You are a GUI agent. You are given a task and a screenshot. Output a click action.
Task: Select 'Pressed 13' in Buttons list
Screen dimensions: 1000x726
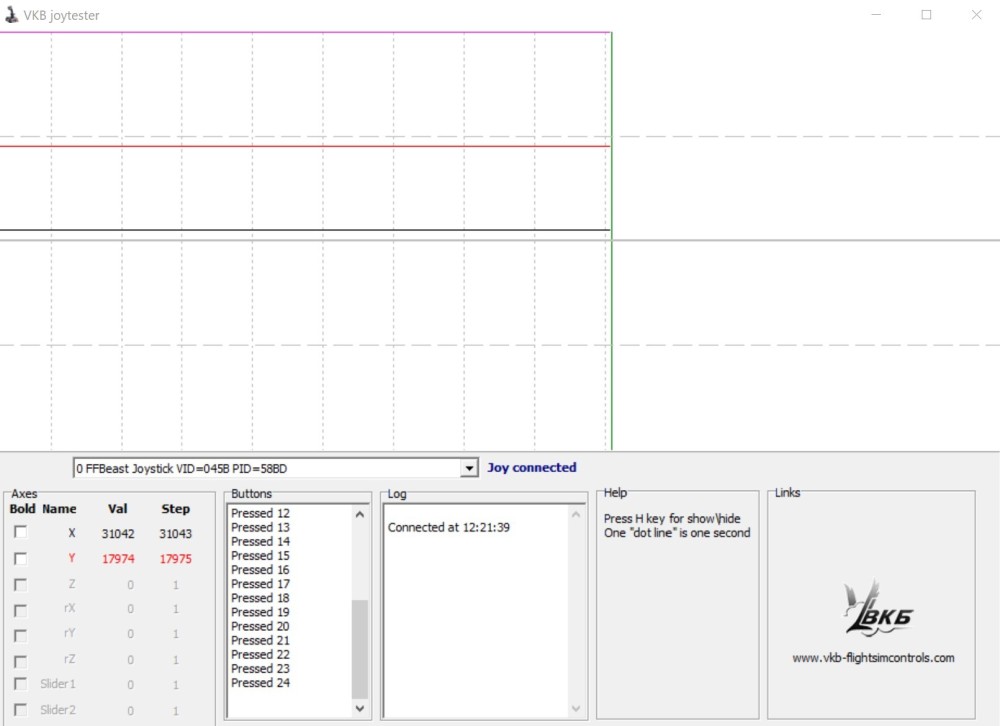click(260, 527)
